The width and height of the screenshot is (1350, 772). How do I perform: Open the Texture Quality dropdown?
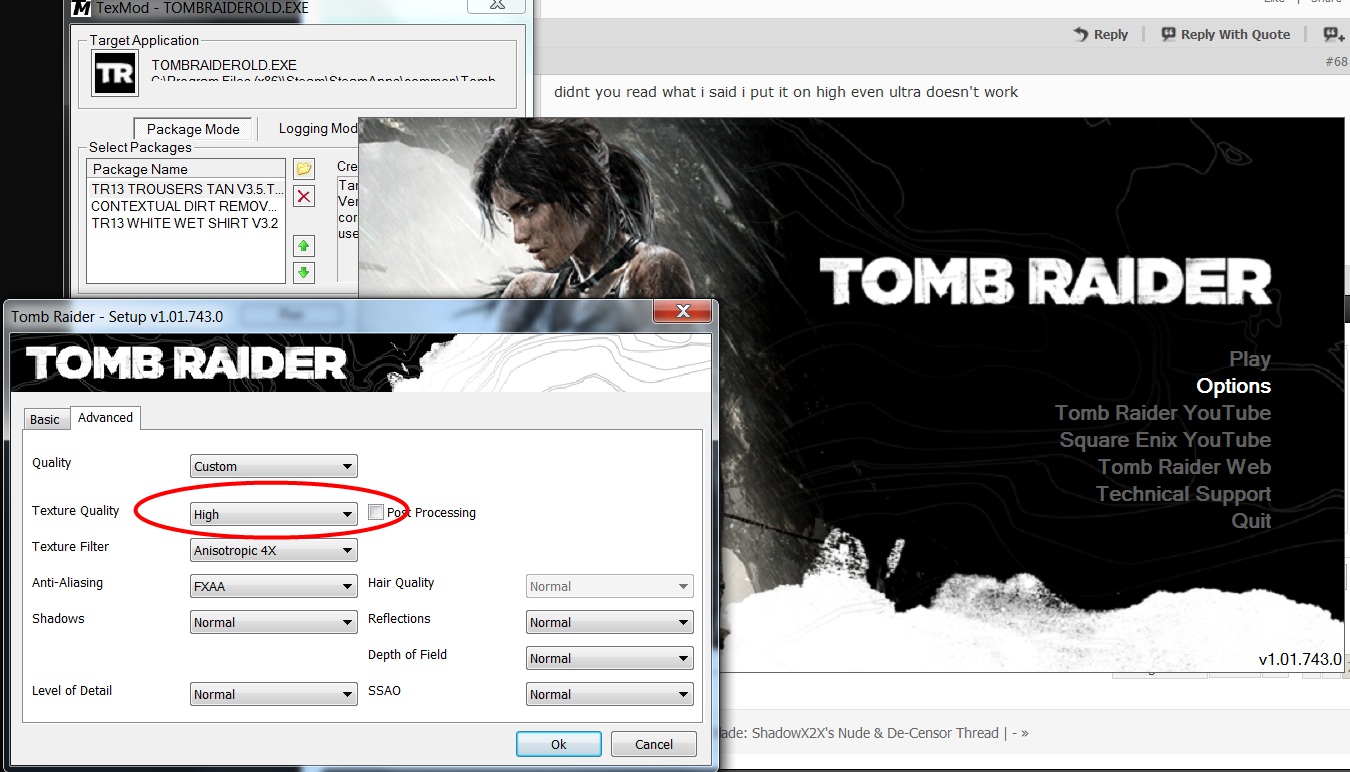(273, 515)
